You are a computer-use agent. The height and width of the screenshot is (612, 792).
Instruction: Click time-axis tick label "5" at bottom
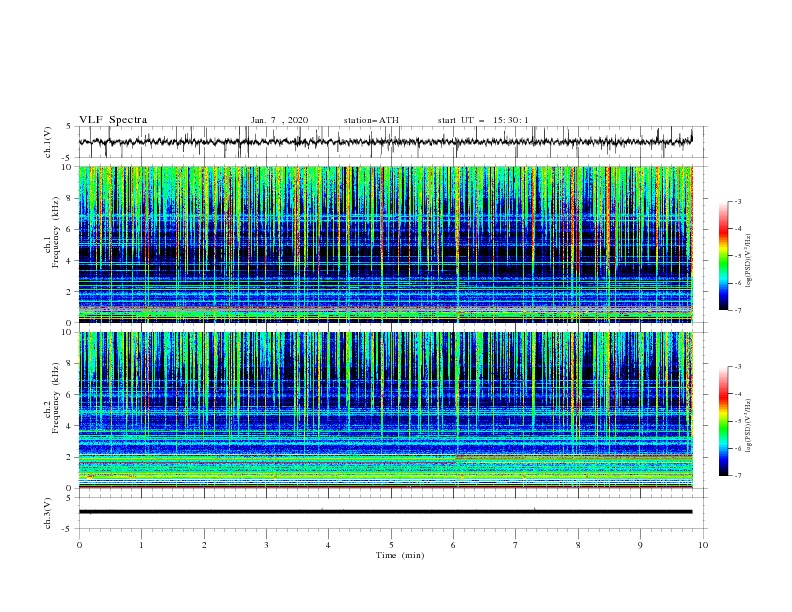pos(391,545)
